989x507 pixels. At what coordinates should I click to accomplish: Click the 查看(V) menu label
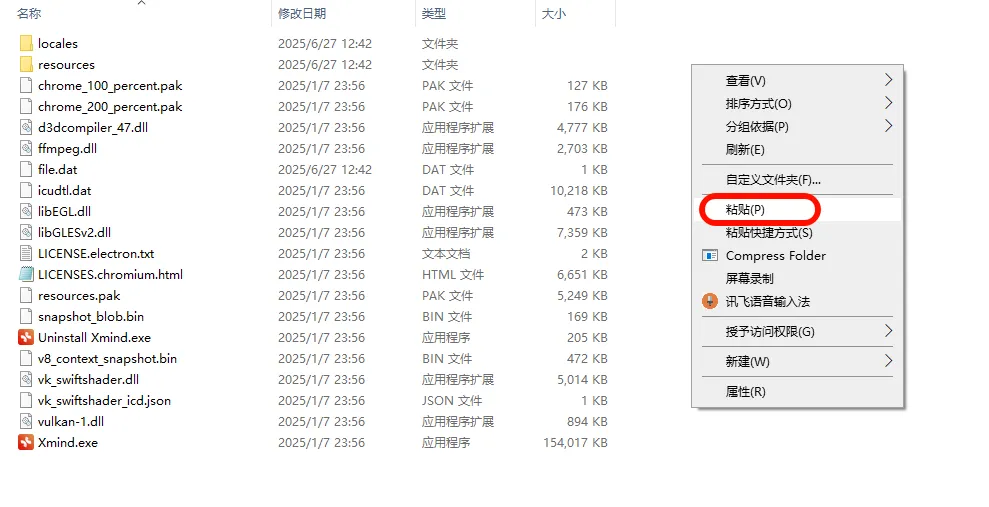746,81
